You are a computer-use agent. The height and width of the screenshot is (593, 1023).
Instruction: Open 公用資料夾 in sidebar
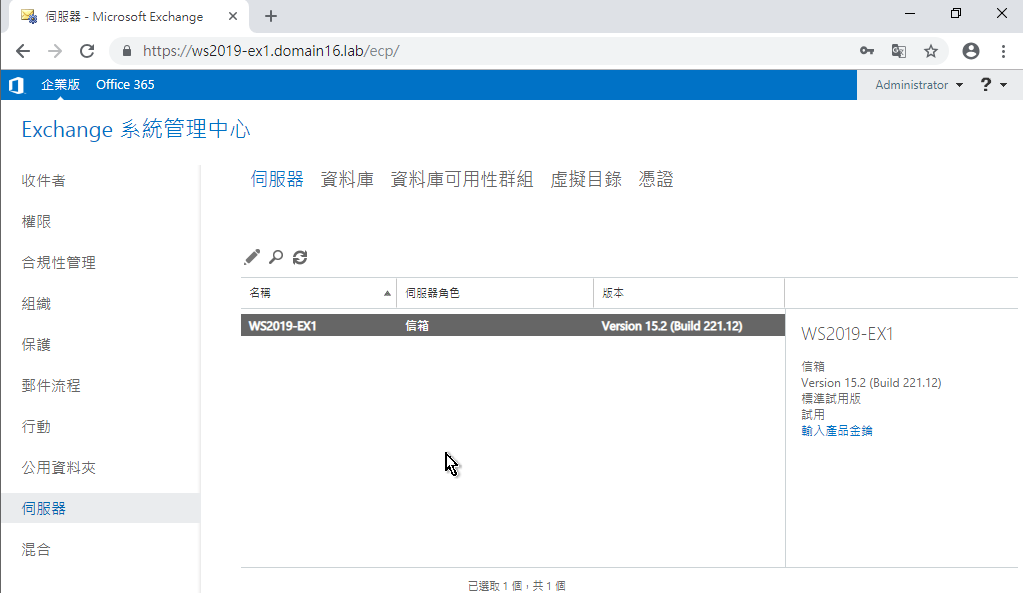59,468
